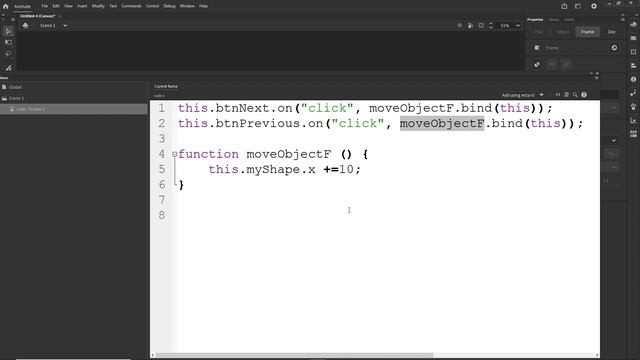The image size is (640, 360).
Task: Click the Actions panel help icon
Action: coord(584,95)
